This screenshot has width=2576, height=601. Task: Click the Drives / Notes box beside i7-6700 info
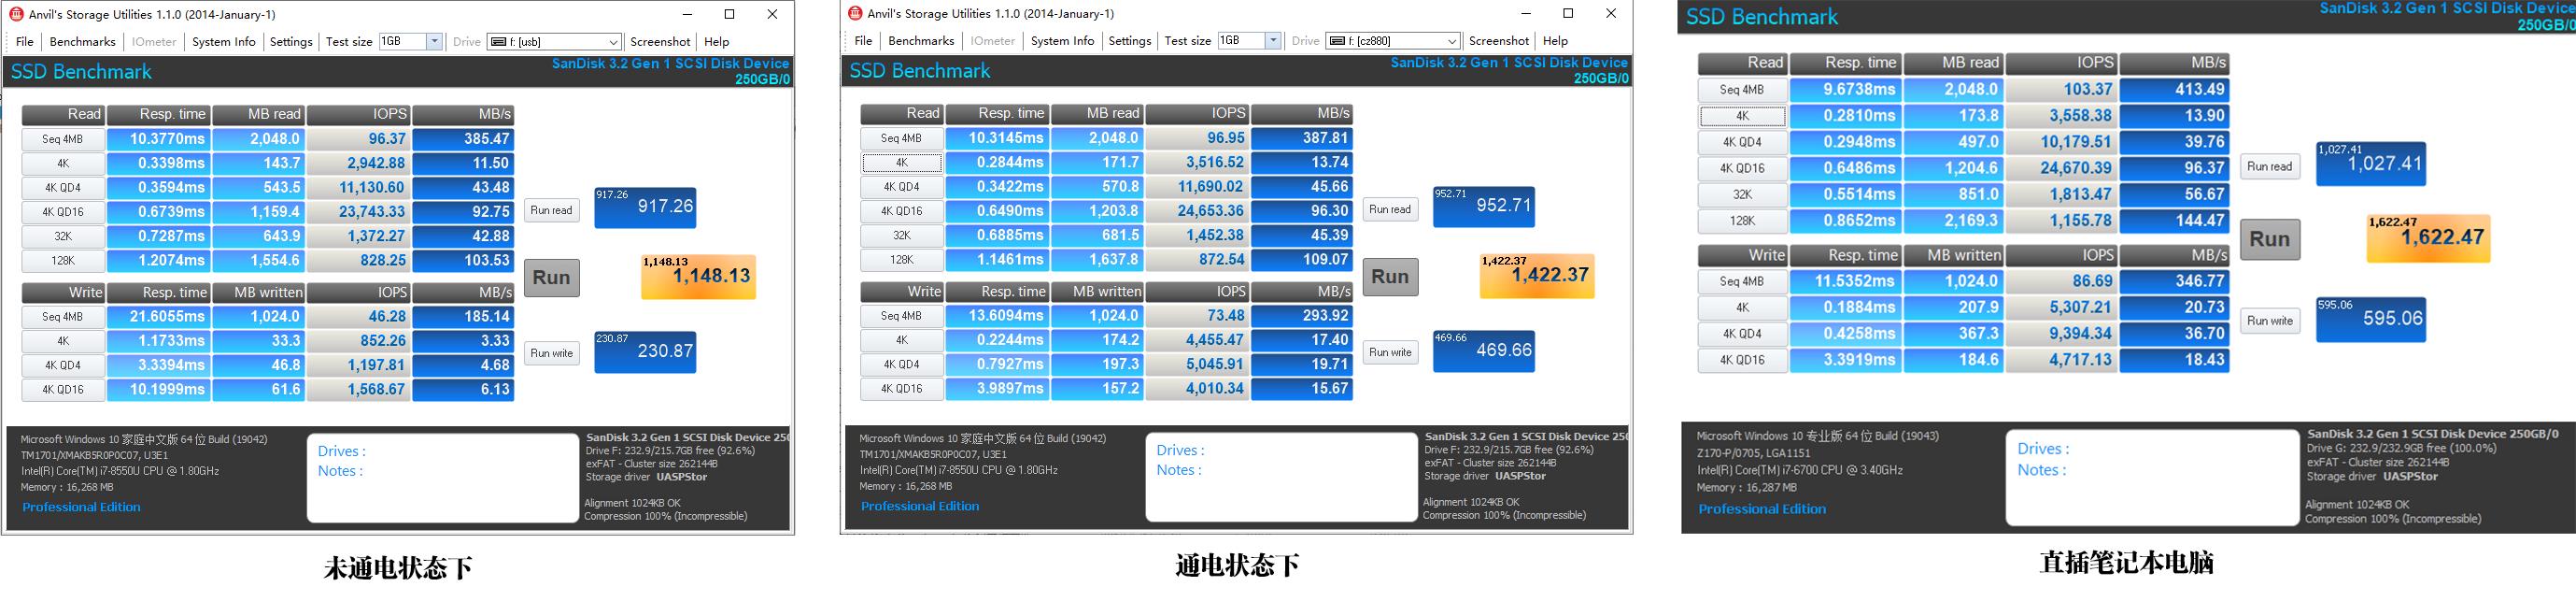click(2153, 478)
